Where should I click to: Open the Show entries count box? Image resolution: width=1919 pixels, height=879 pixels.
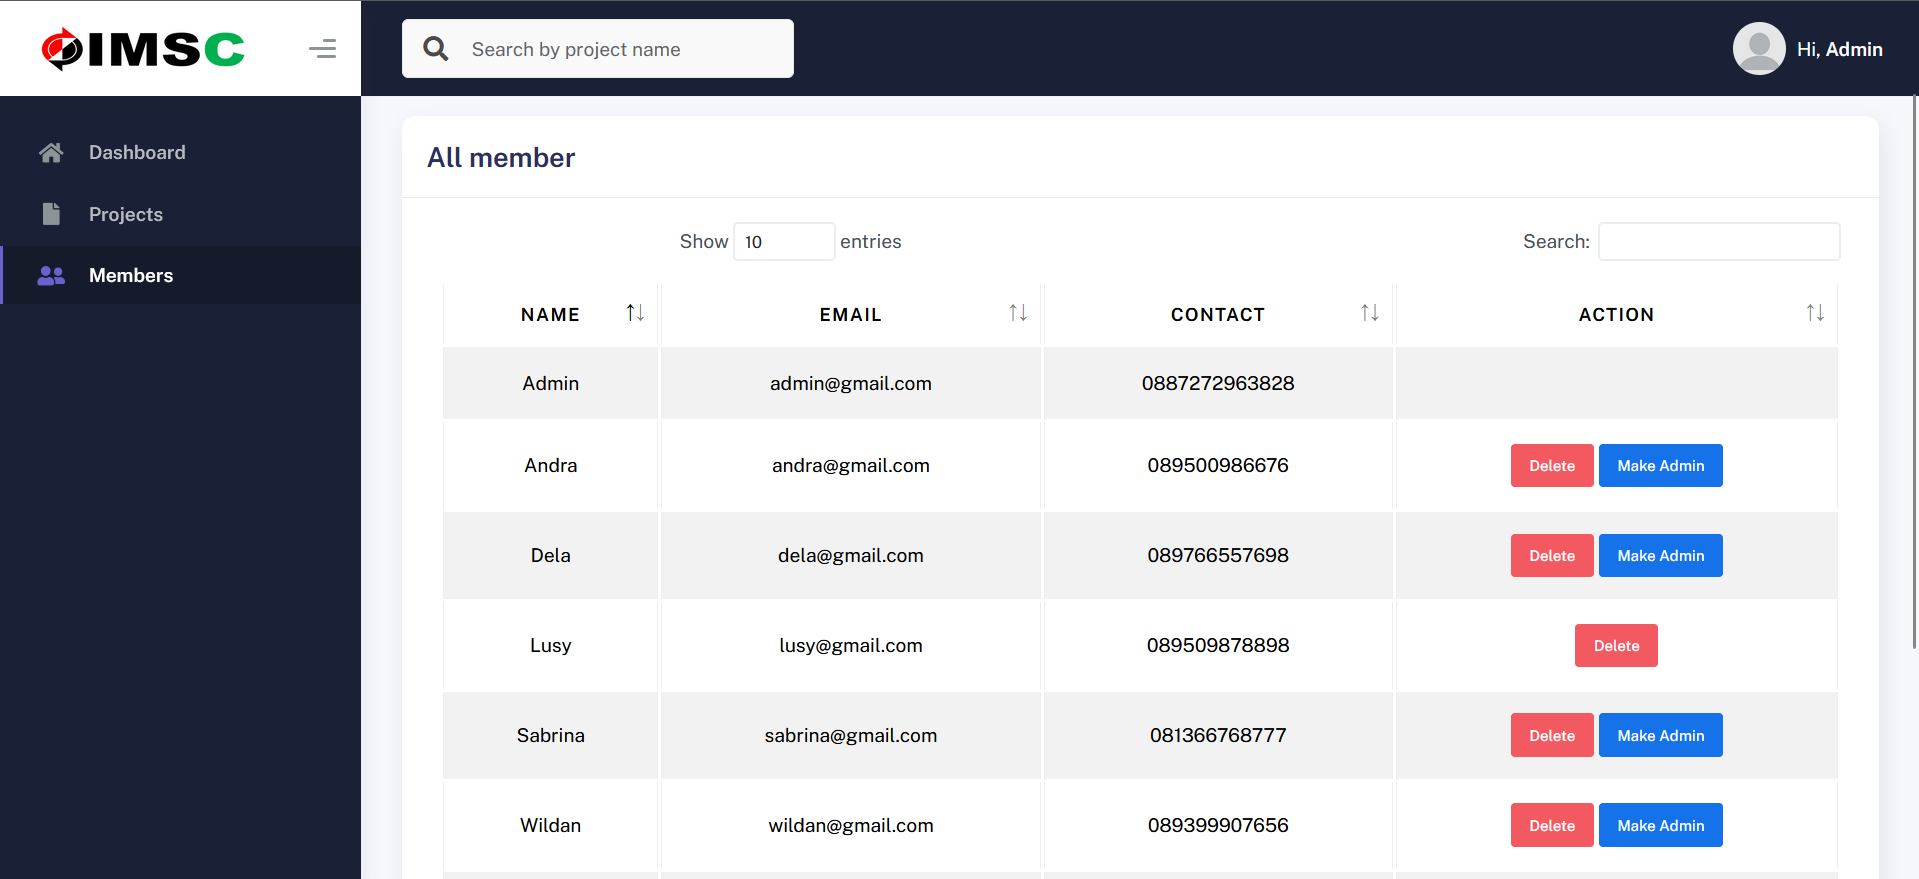click(x=784, y=242)
